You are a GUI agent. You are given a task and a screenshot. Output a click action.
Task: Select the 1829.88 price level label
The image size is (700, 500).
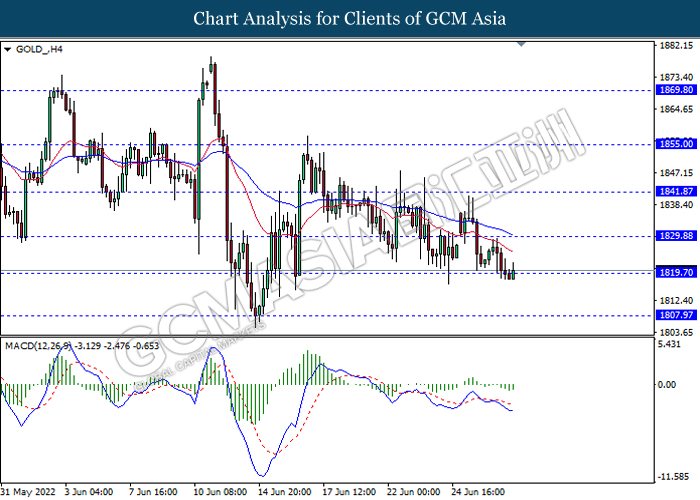pos(676,235)
